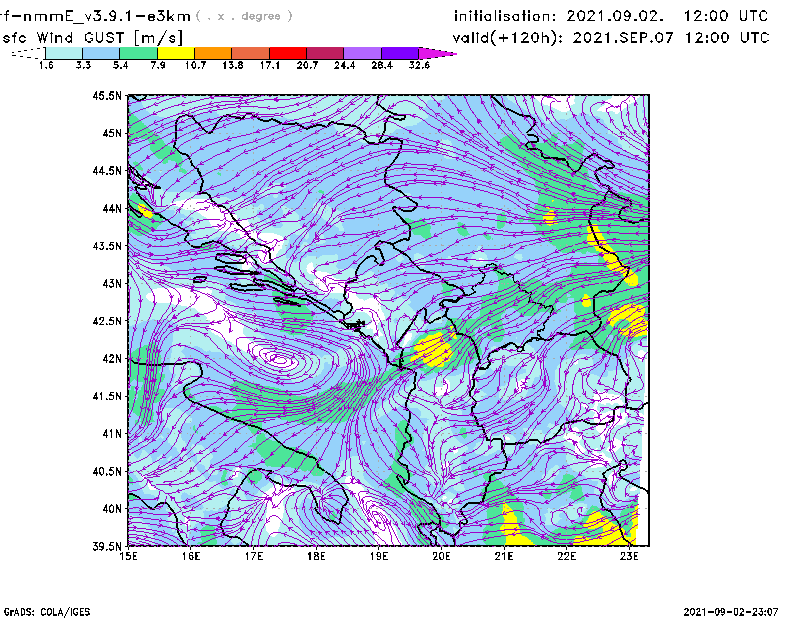Click the '44.5N' latitude label
This screenshot has height=618, width=800.
coord(108,170)
